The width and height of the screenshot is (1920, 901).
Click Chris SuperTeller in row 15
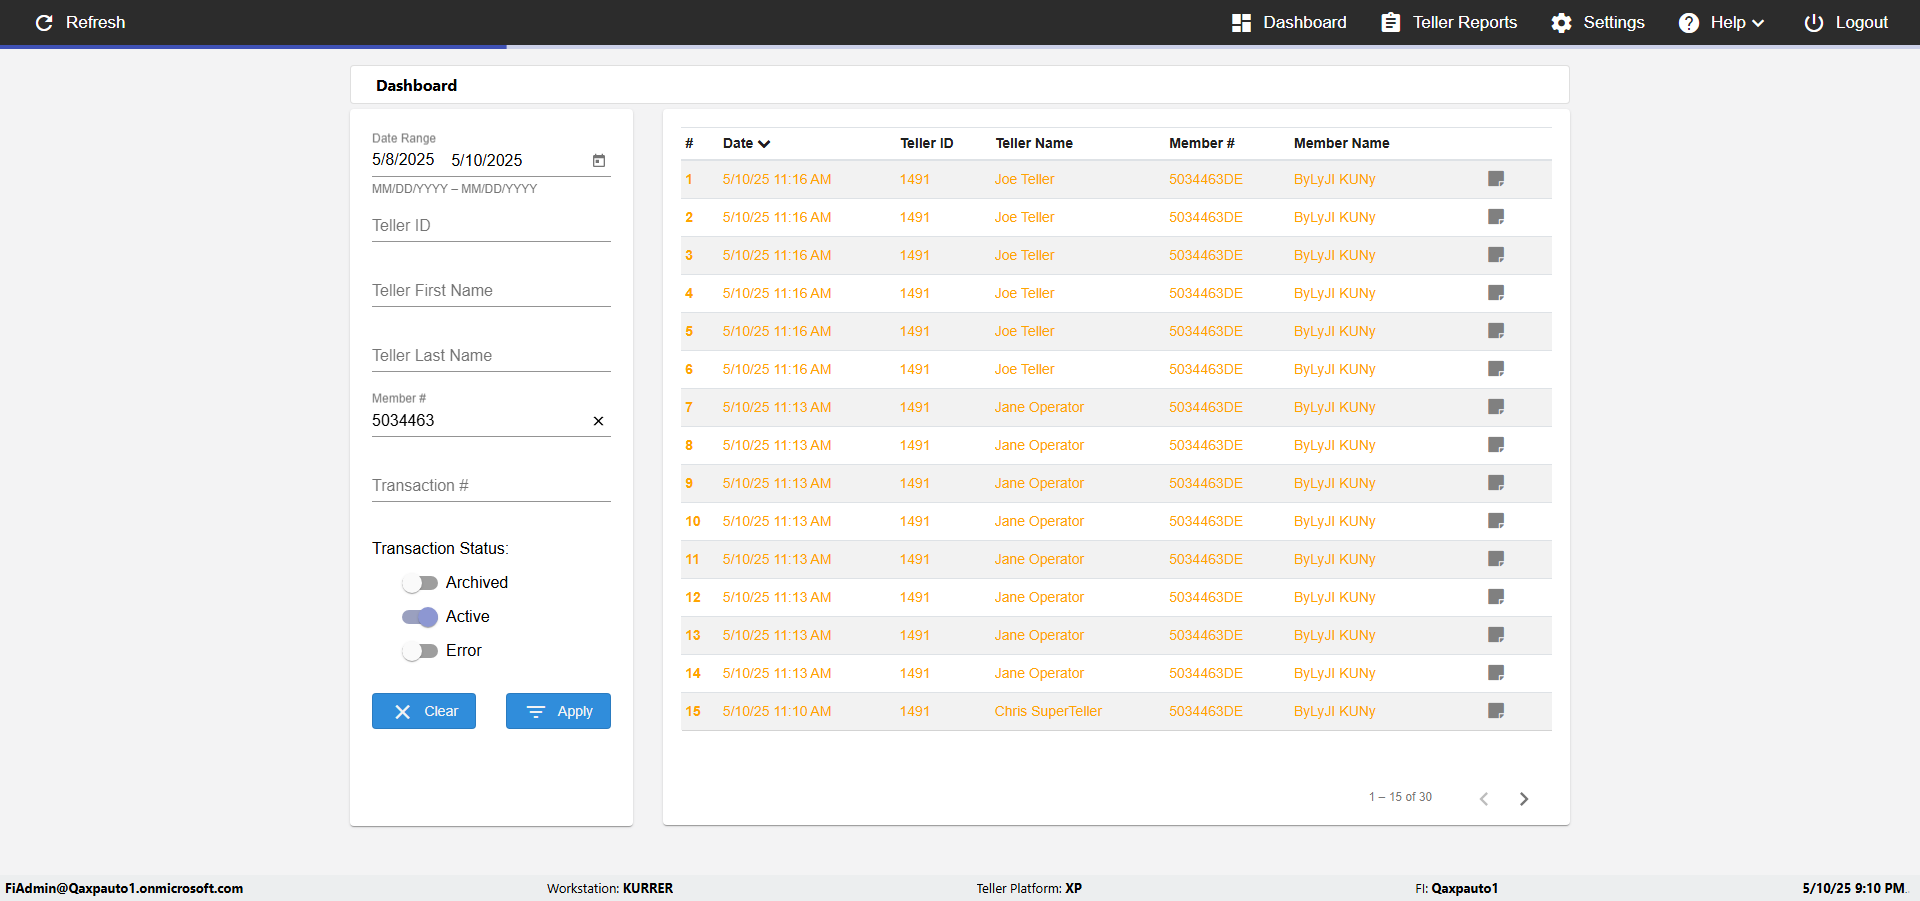1048,711
